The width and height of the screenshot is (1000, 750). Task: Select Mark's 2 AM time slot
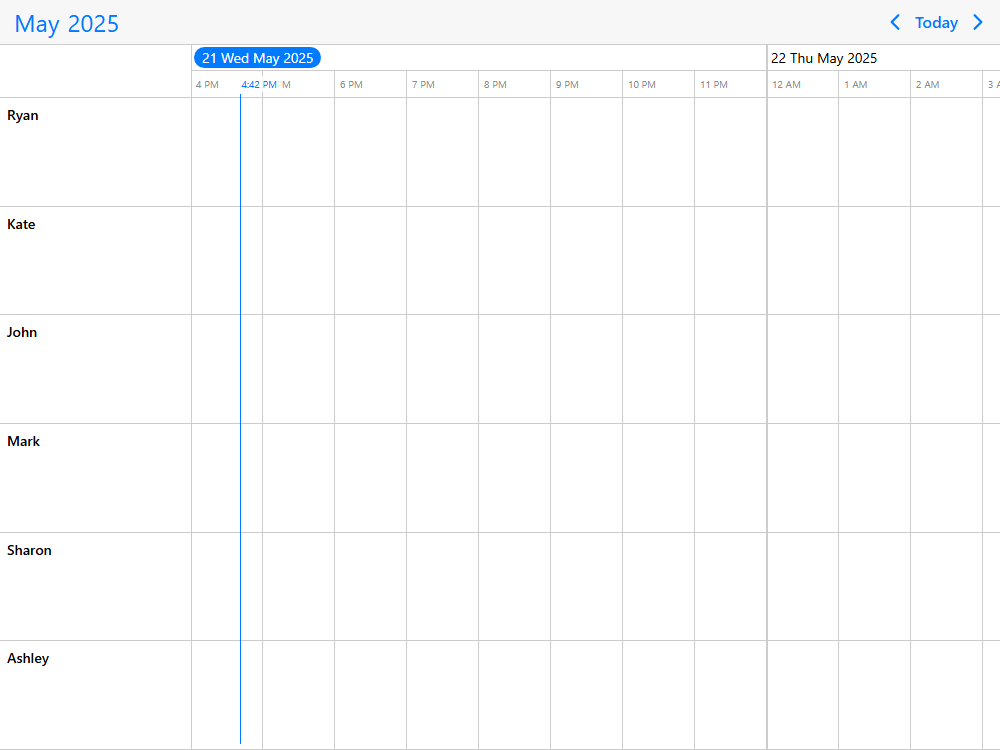click(947, 478)
